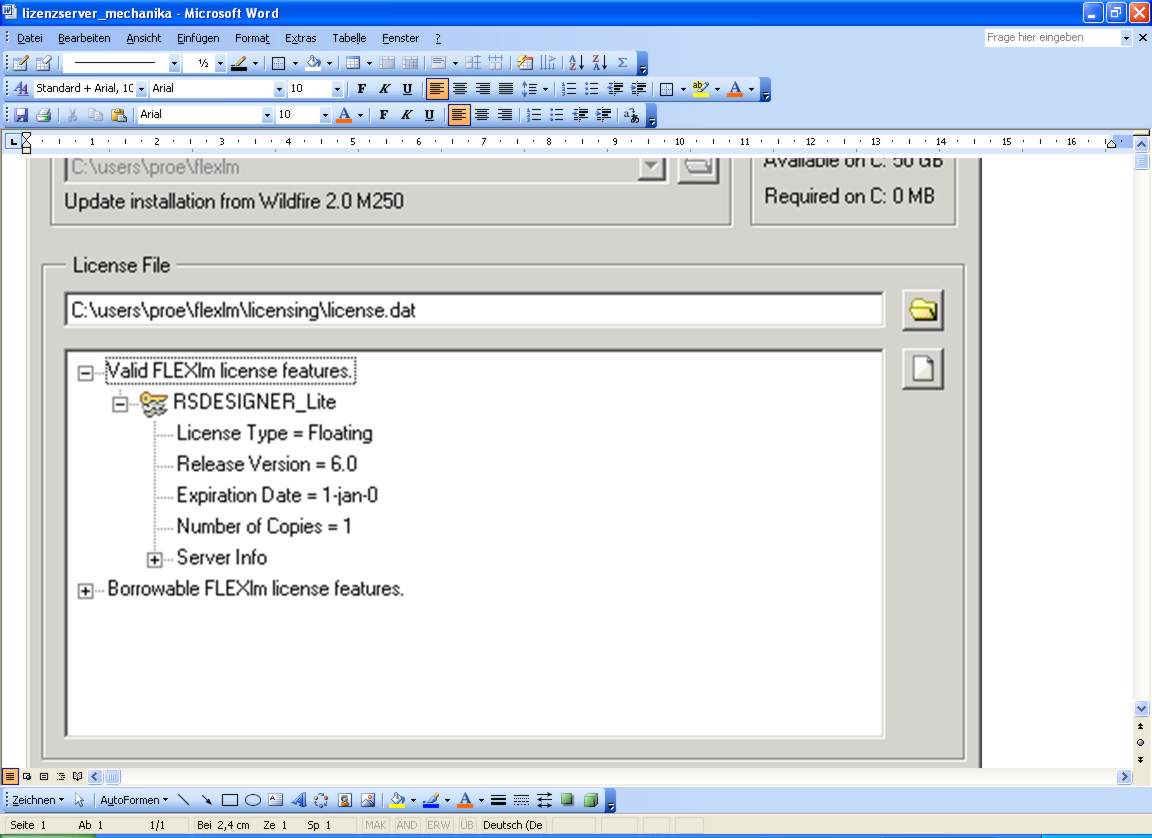Switch to Outline view button

(61, 776)
